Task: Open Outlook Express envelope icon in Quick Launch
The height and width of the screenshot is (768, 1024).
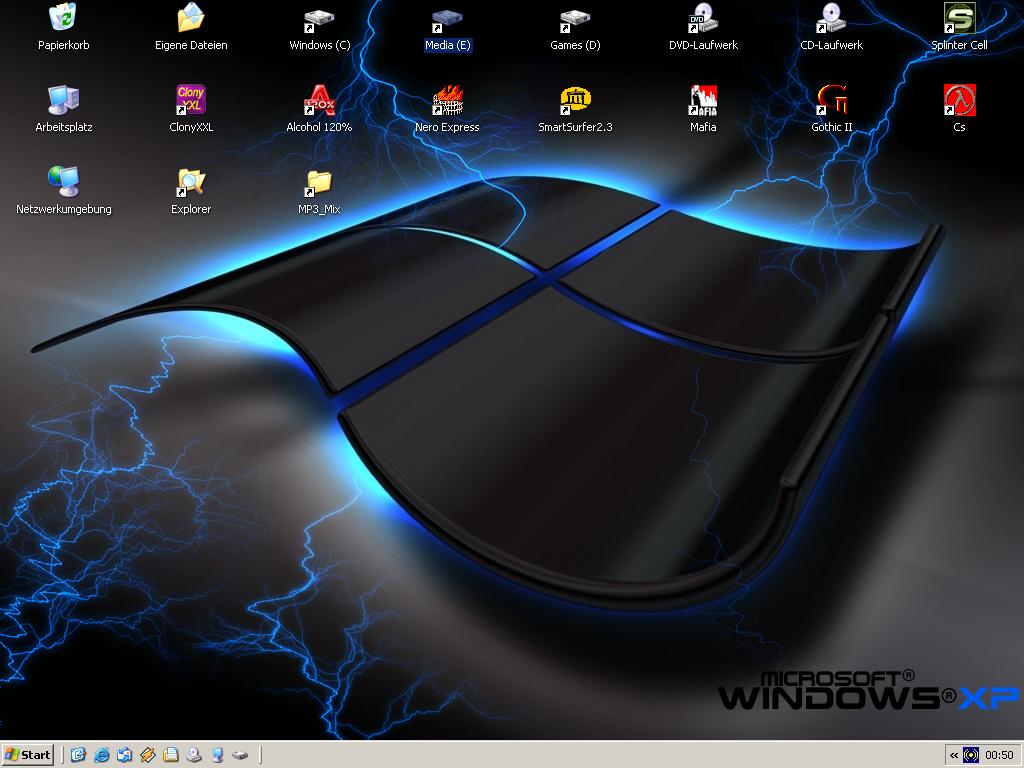Action: (x=124, y=755)
